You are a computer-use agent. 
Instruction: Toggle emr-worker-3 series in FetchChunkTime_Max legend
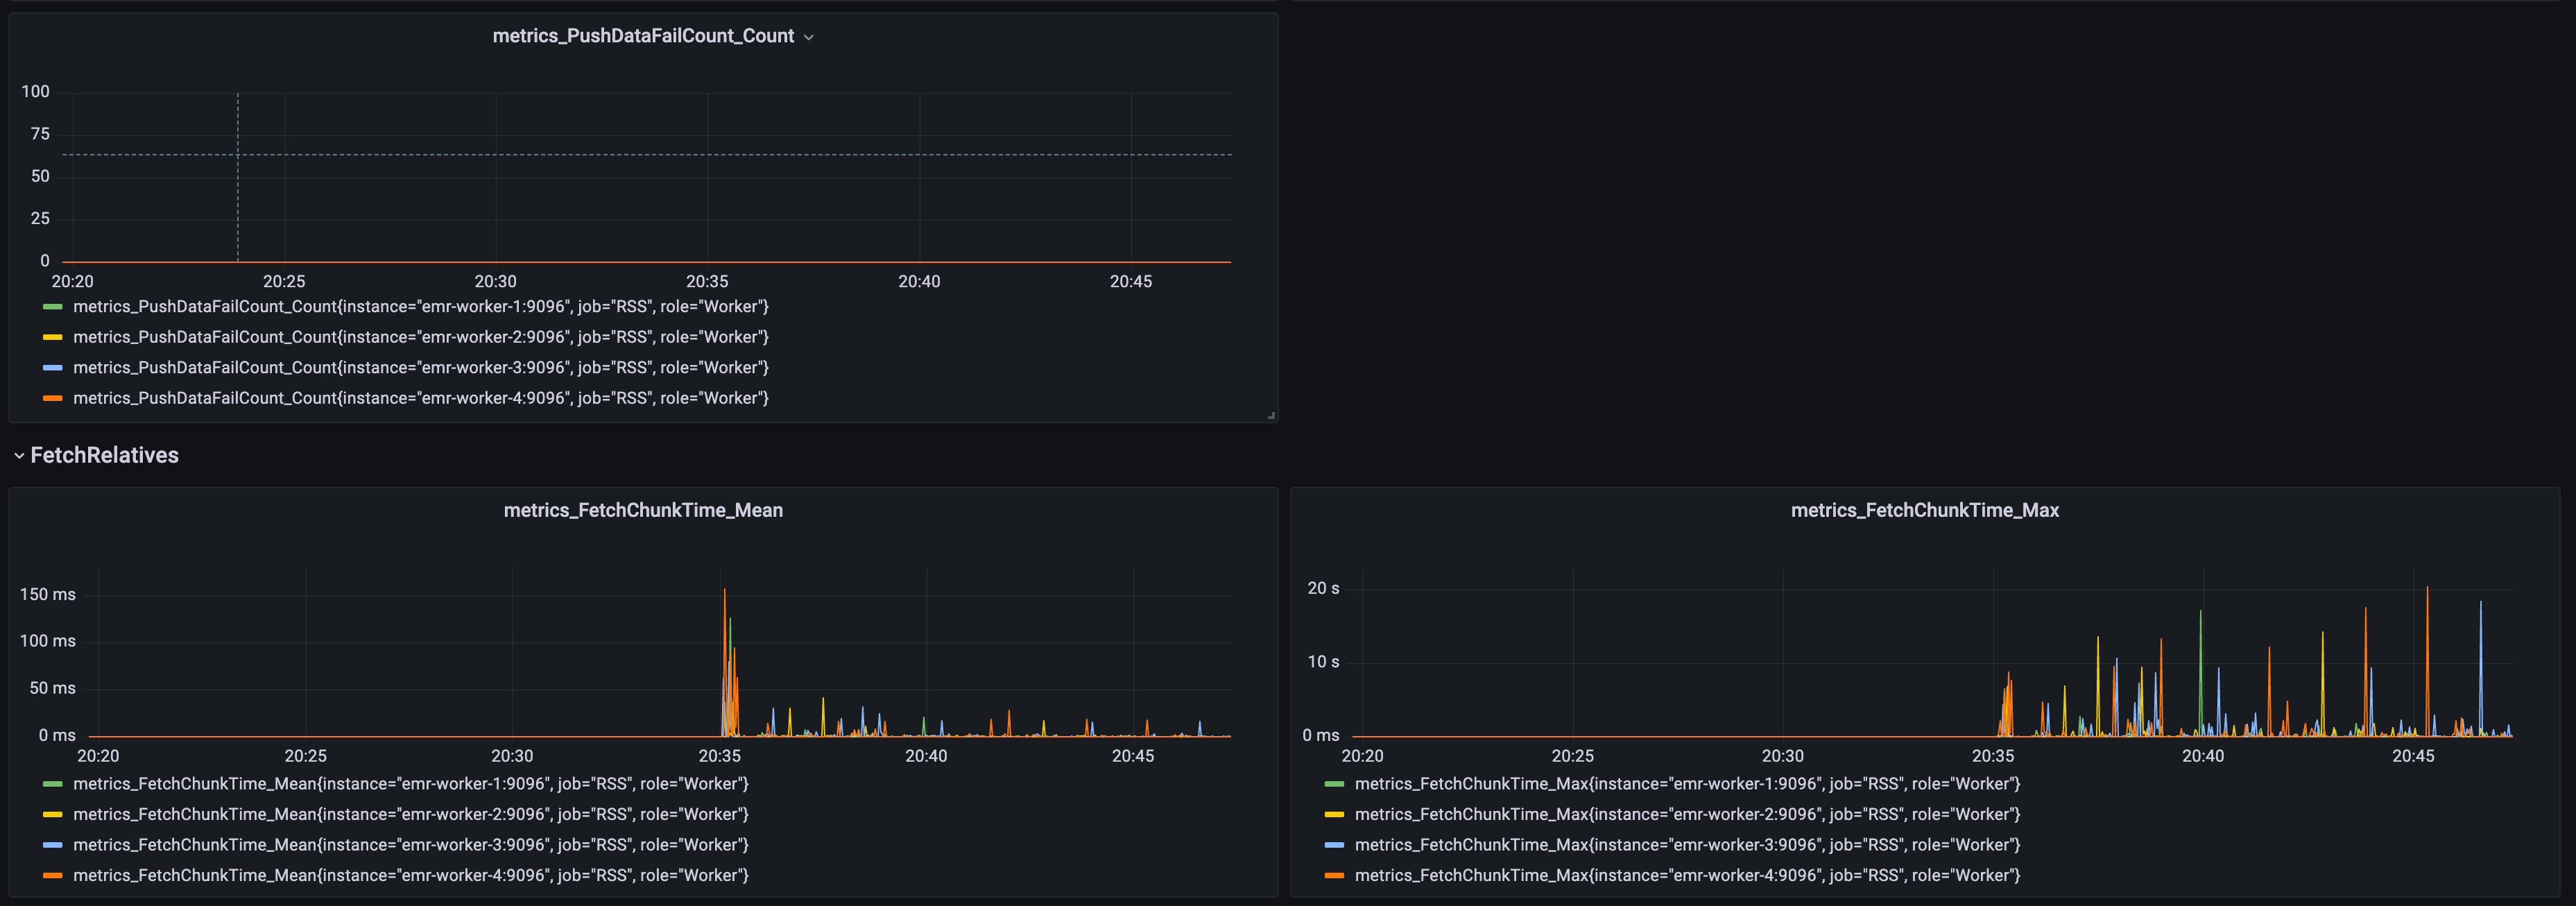click(x=1687, y=845)
